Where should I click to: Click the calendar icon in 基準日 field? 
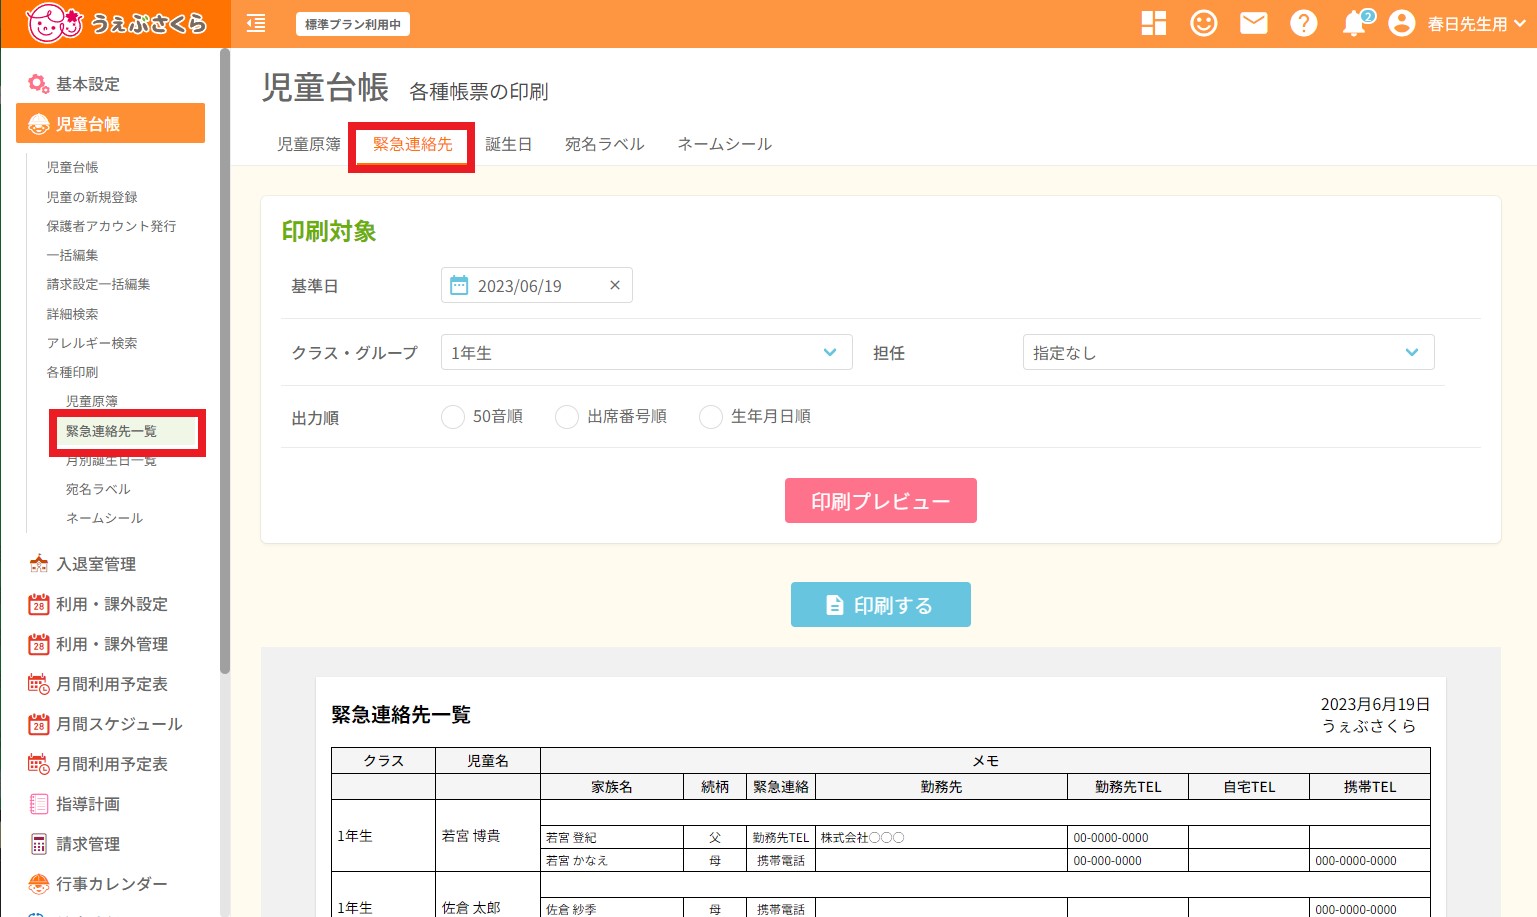point(459,286)
